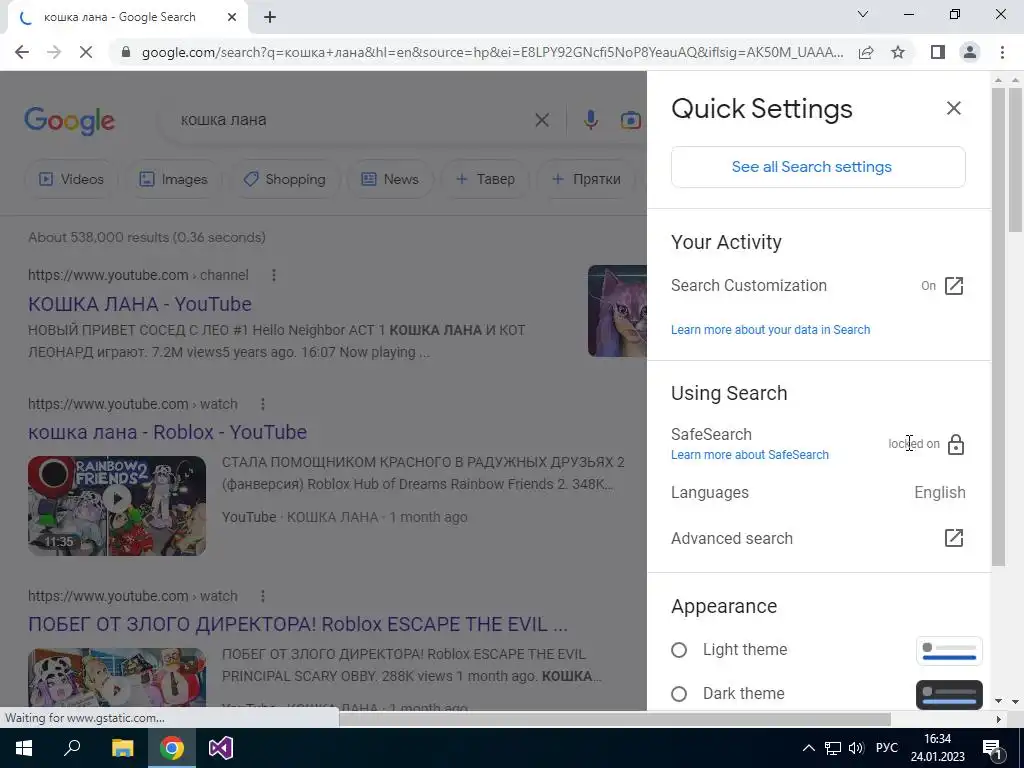Click the Light theme preview thumbnail
The height and width of the screenshot is (768, 1024).
click(x=949, y=650)
